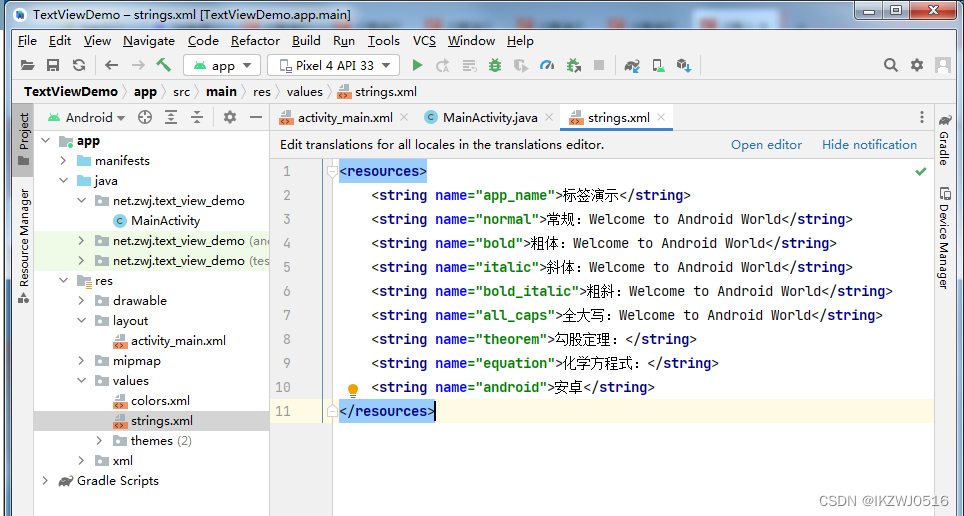Image resolution: width=964 pixels, height=516 pixels.
Task: Start debugging with the green bug icon
Action: coord(495,65)
